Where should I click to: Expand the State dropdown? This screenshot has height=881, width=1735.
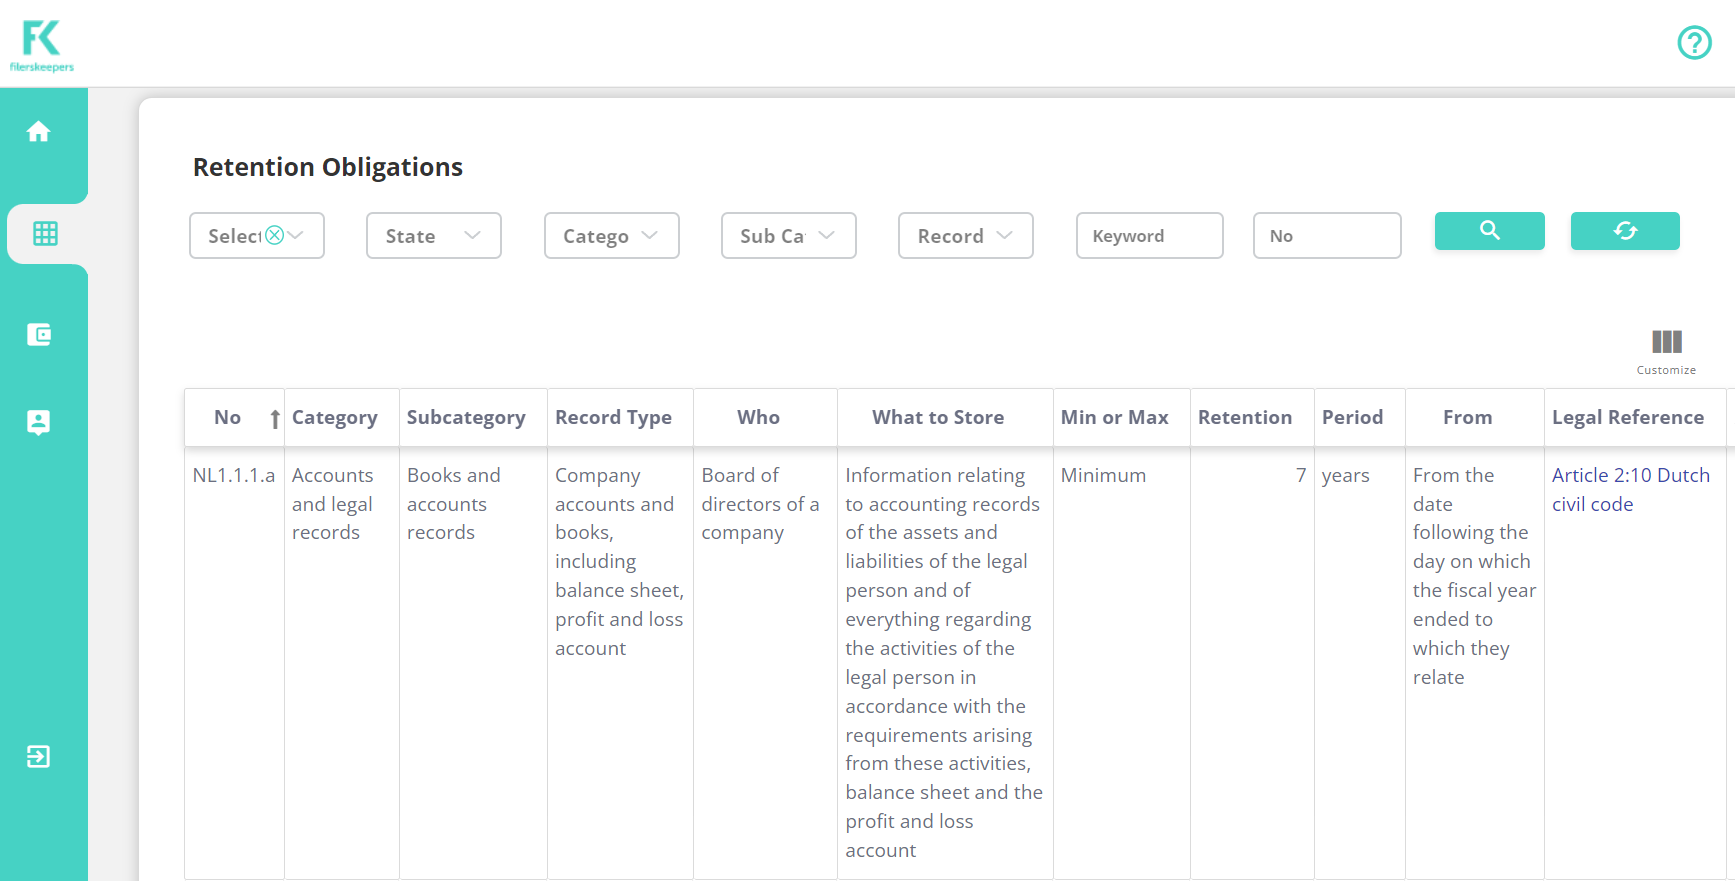pos(433,236)
